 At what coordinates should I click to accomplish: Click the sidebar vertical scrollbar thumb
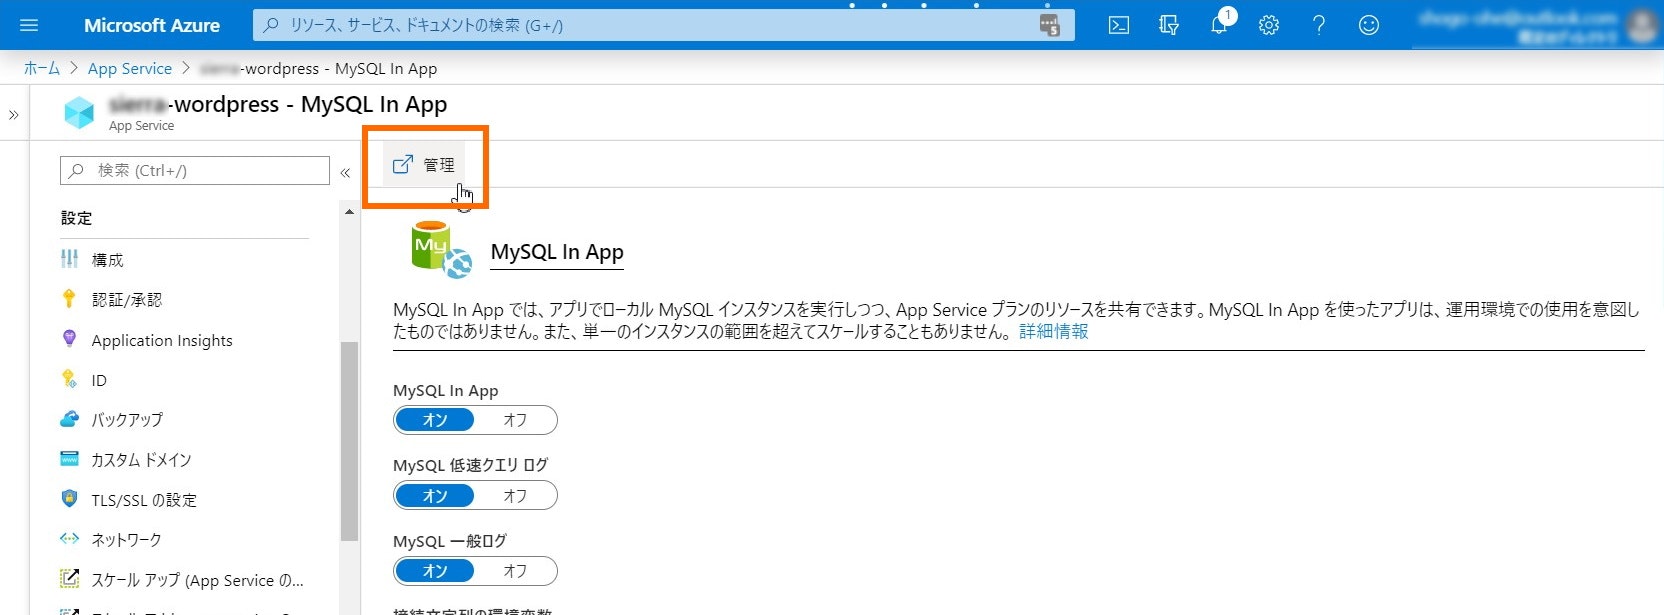point(349,441)
